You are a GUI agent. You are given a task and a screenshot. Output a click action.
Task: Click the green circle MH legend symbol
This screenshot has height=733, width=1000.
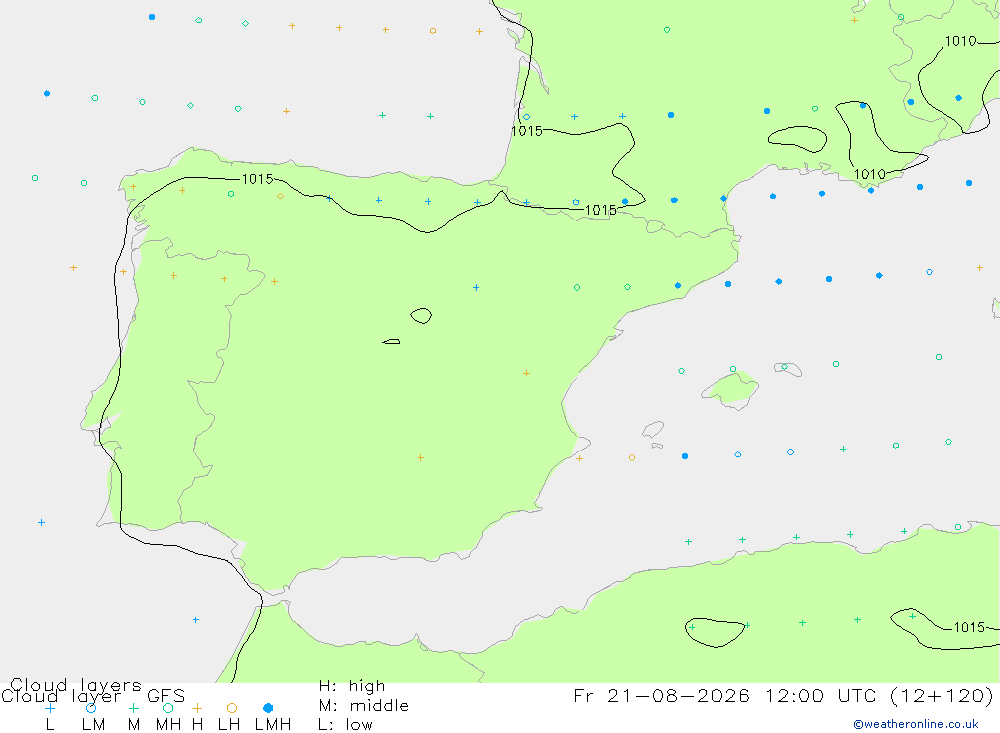(168, 708)
